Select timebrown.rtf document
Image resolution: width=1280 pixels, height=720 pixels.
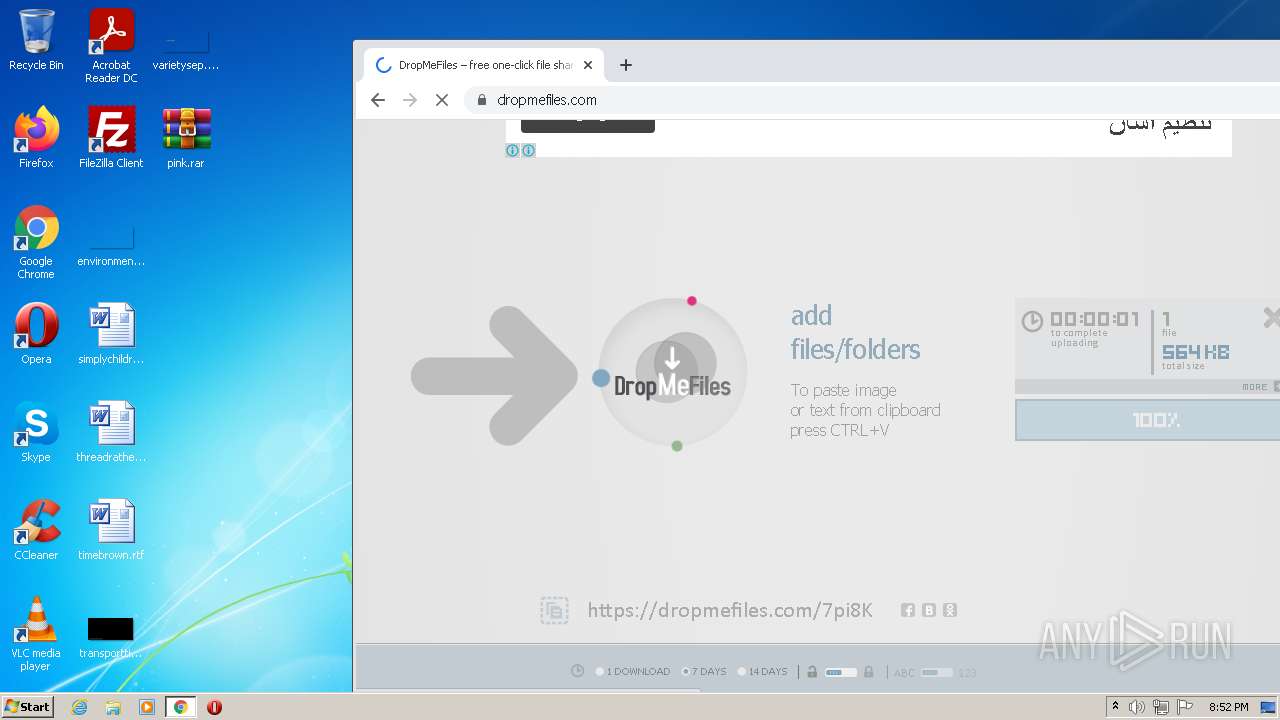(x=111, y=530)
